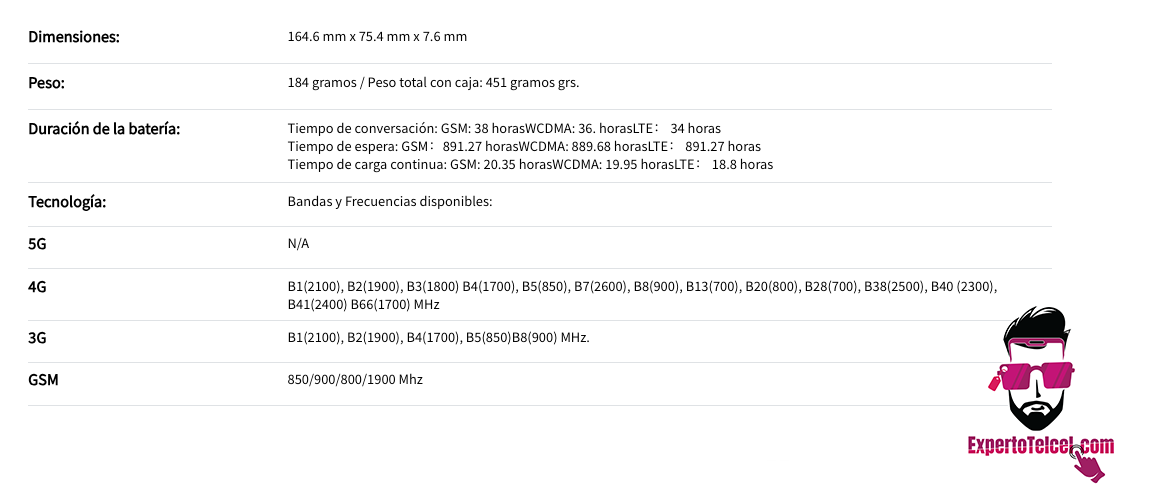Click the Tecnología row label
Image resolution: width=1149 pixels, height=503 pixels.
67,201
